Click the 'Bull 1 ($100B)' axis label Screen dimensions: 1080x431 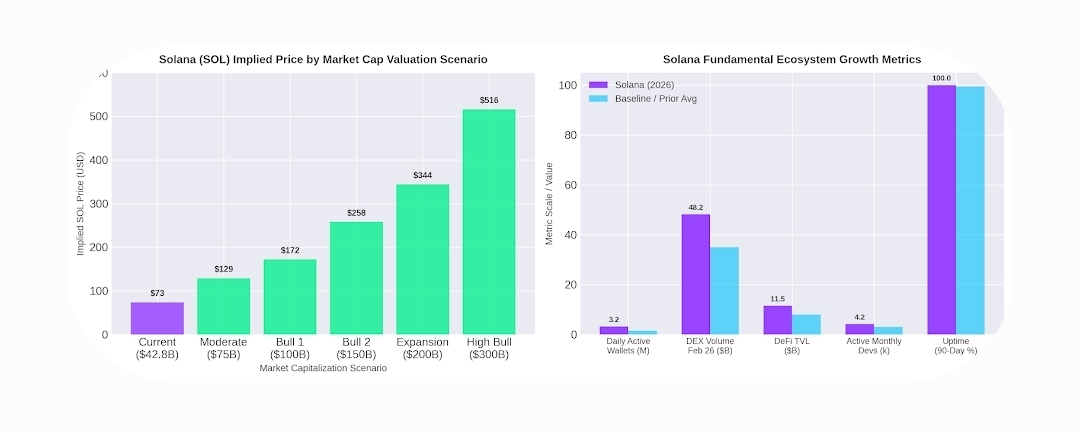290,348
